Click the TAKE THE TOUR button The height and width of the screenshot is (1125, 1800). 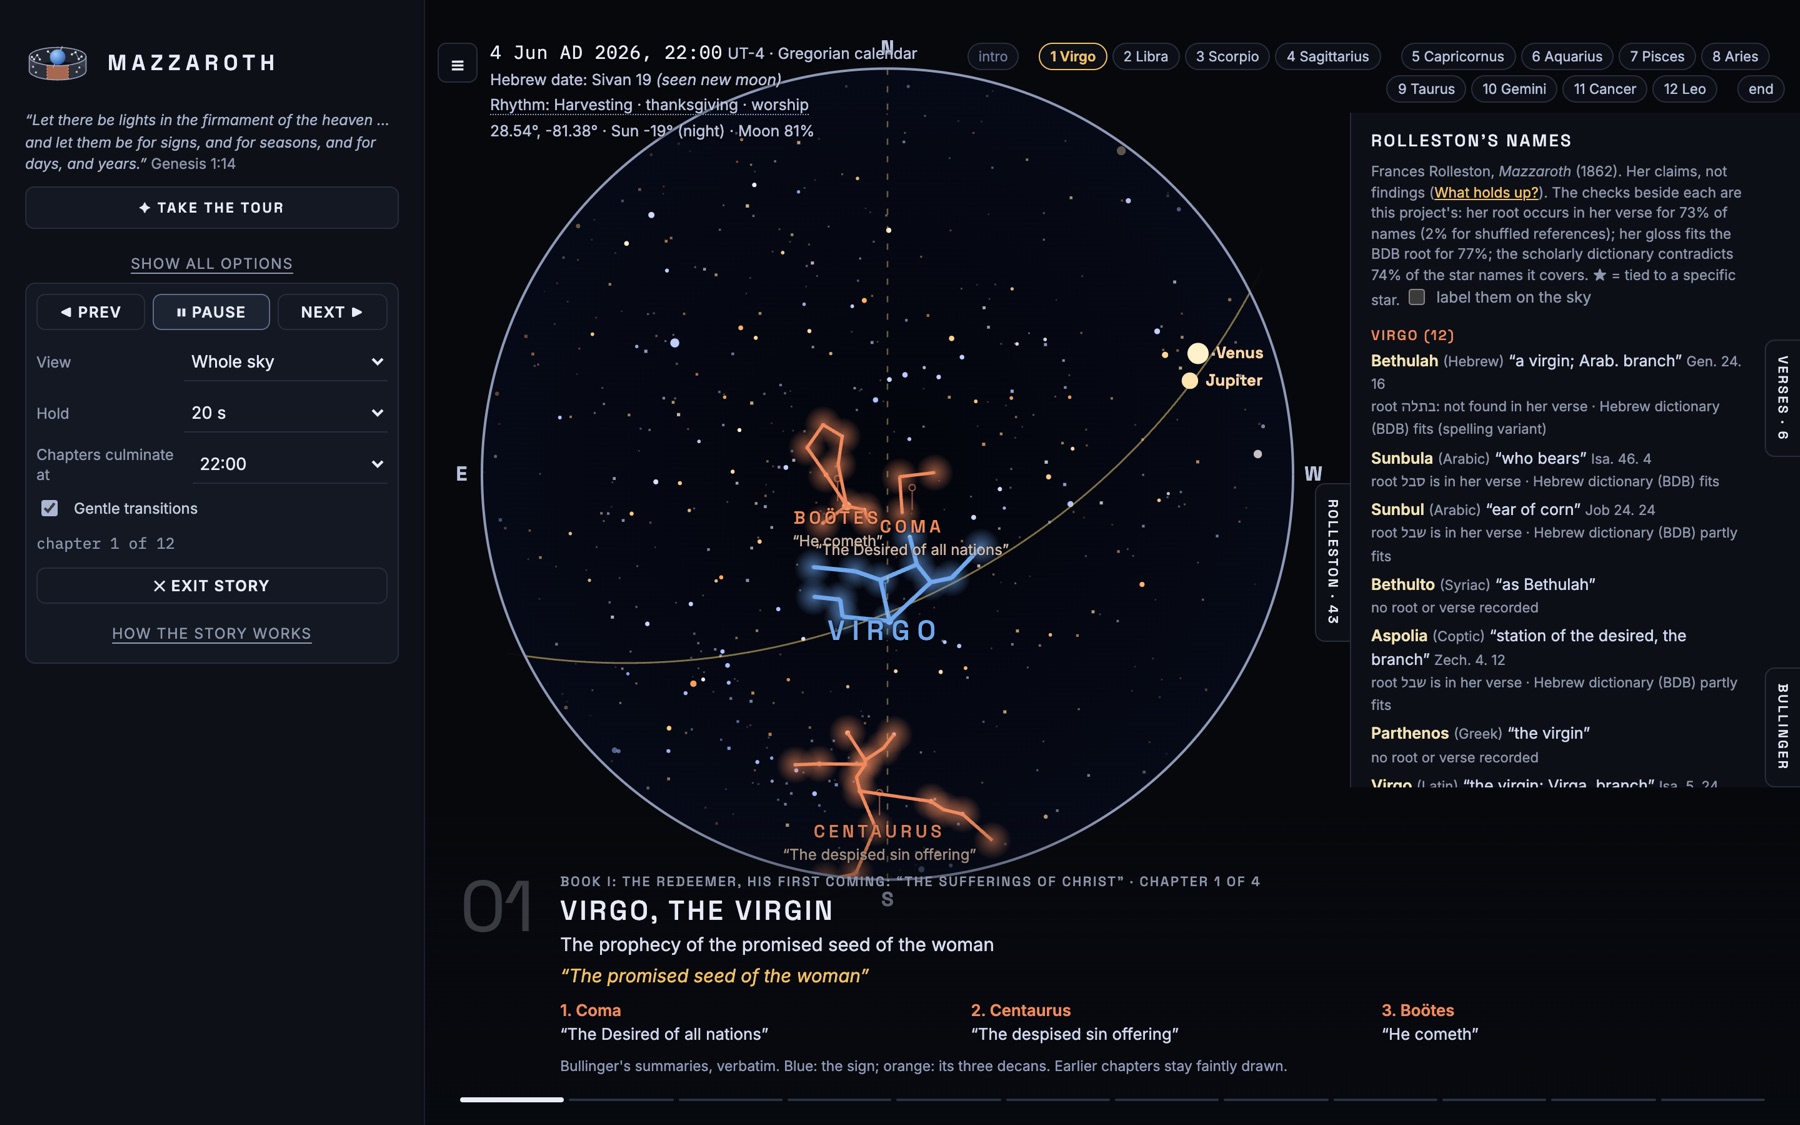pos(212,208)
